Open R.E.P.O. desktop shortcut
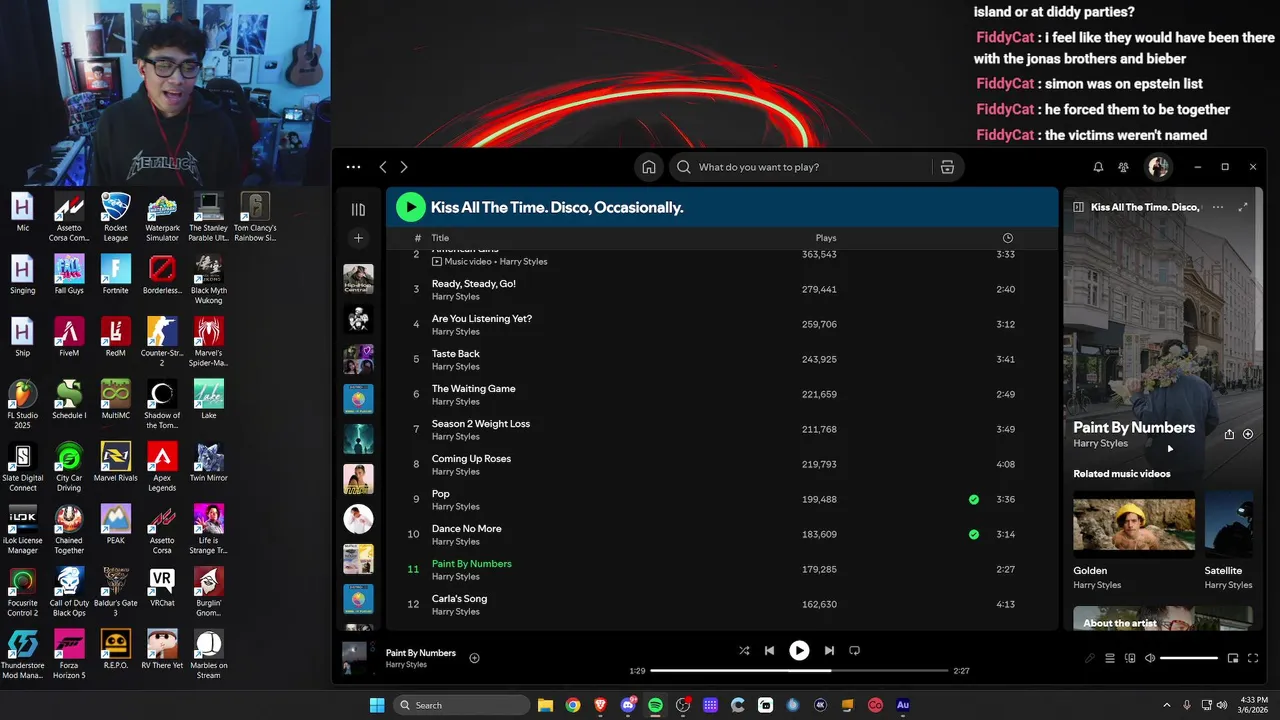 pyautogui.click(x=116, y=650)
